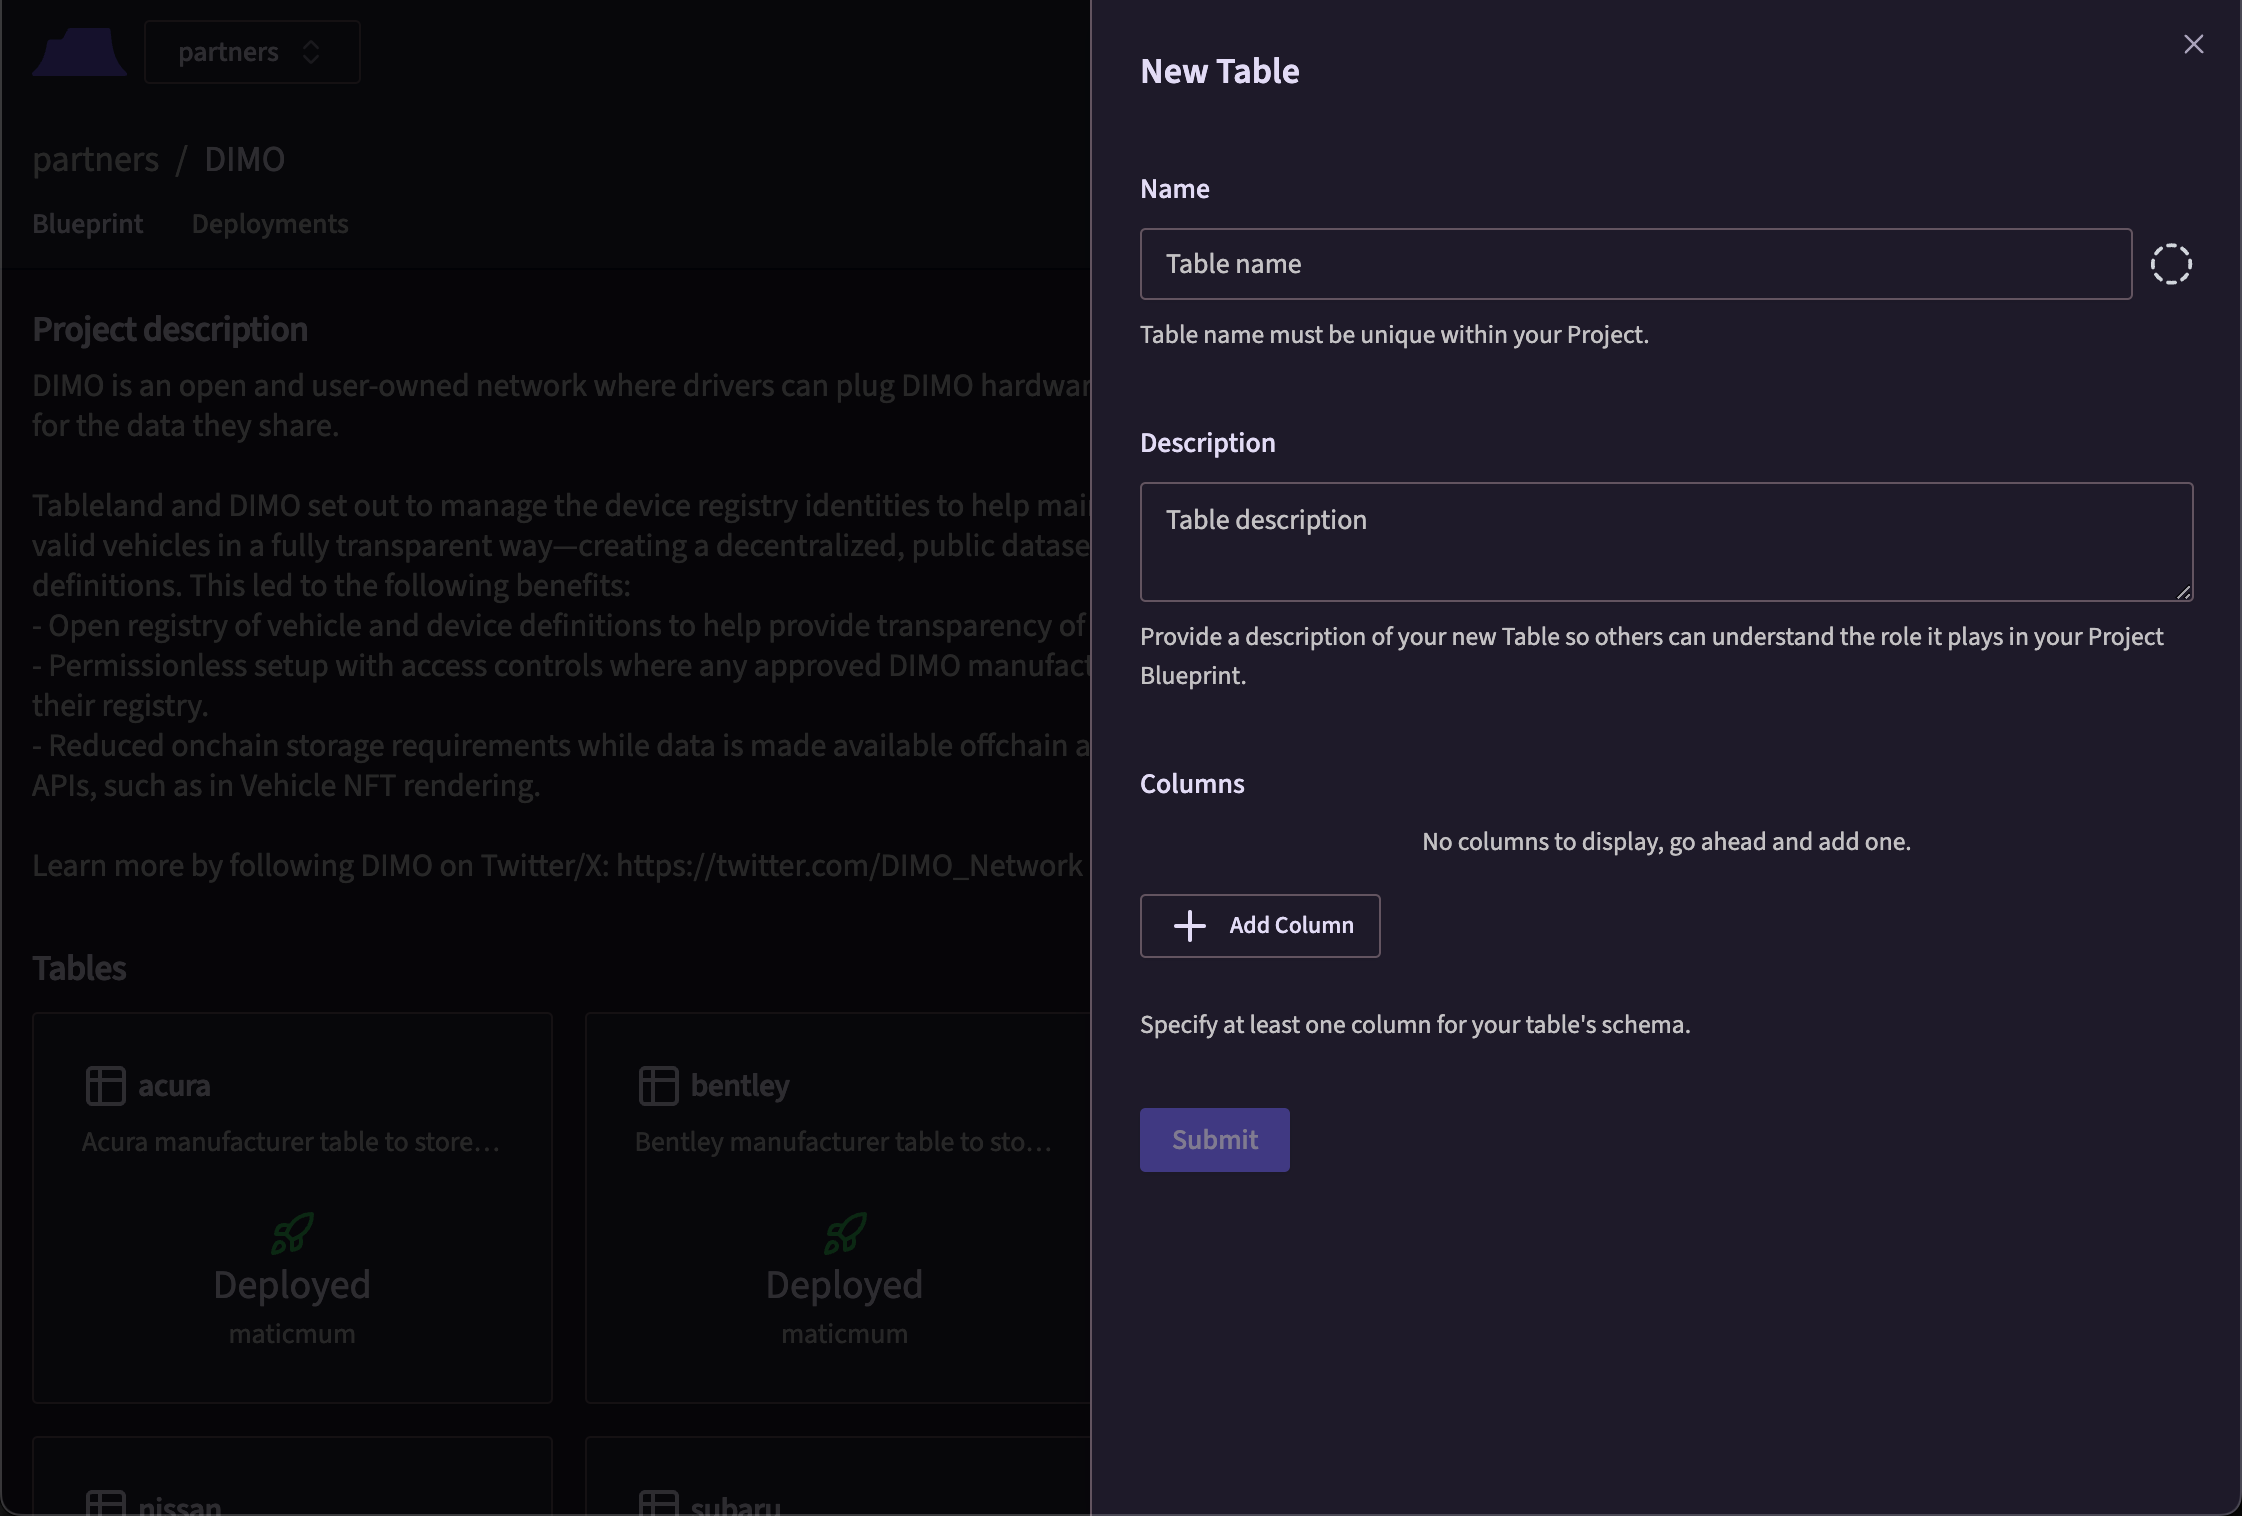
Task: Click the subaru table icon
Action: tap(658, 1504)
